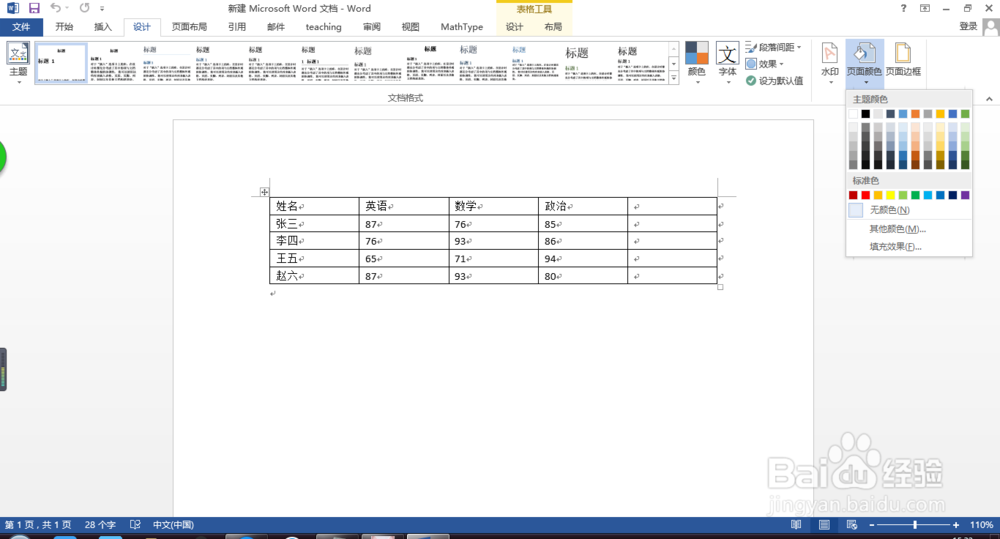Click the Page Color (页面颜色) button

pos(865,62)
